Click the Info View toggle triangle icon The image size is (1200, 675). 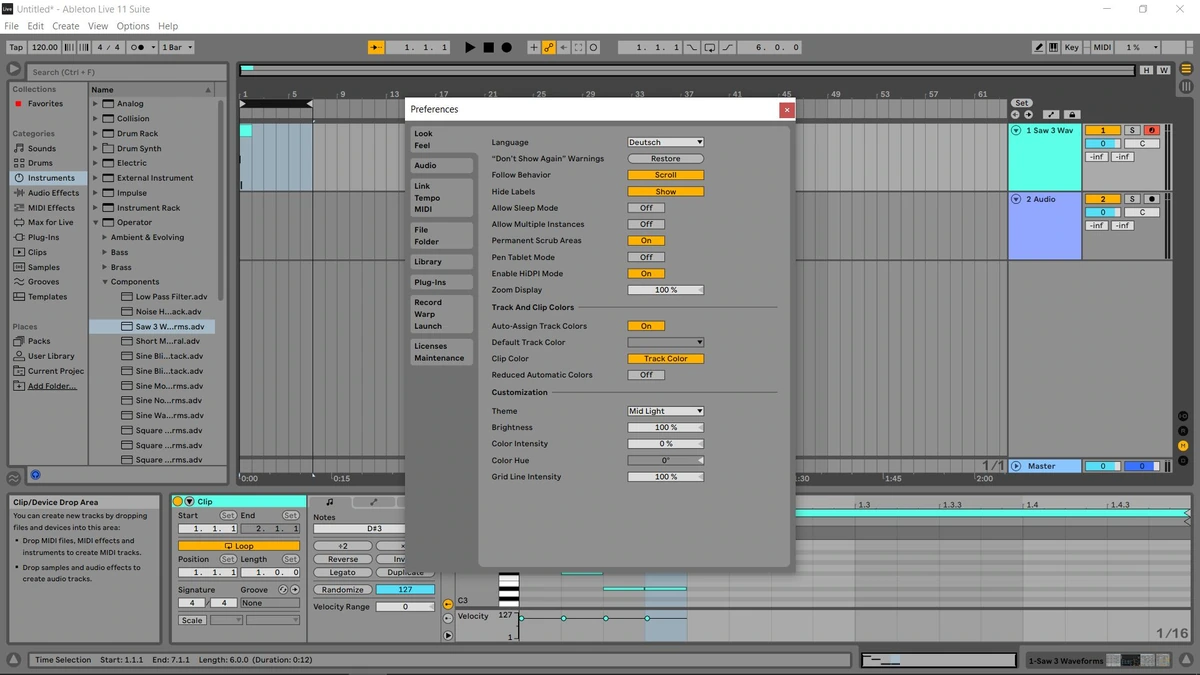click(x=14, y=660)
